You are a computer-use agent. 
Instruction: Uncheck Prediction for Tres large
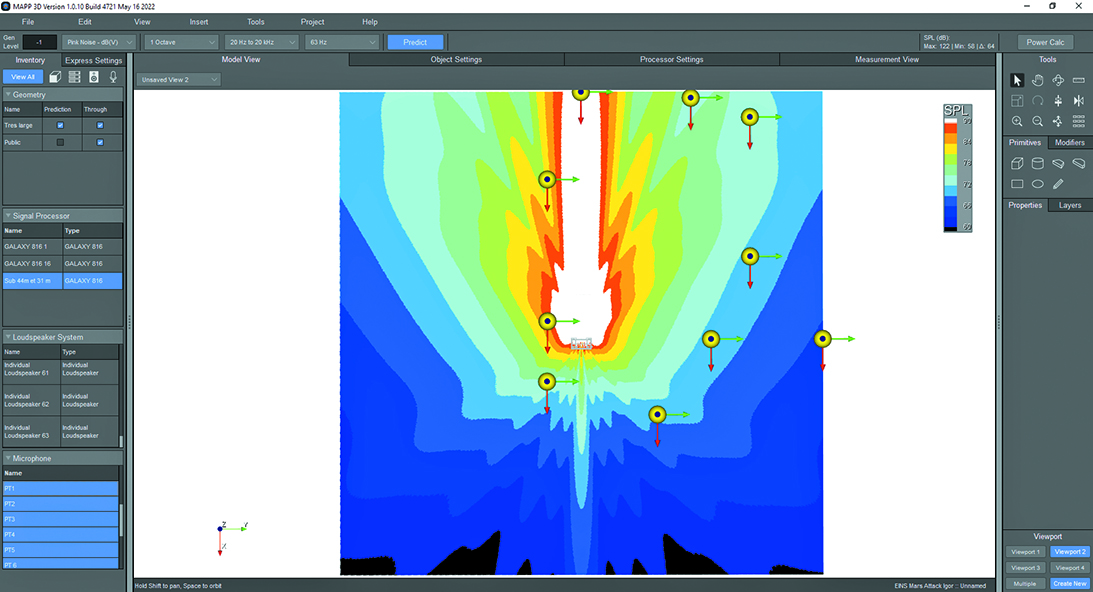(60, 126)
